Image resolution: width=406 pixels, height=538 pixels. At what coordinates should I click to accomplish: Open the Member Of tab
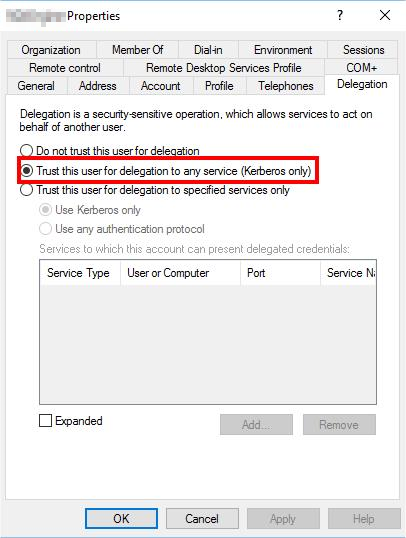[x=138, y=50]
